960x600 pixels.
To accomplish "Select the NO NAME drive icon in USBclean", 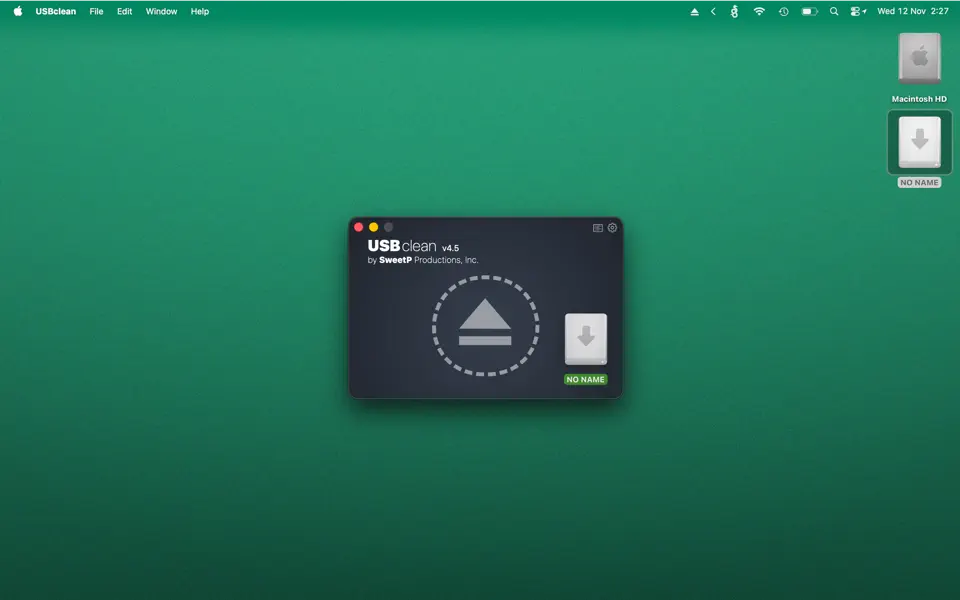I will [585, 338].
